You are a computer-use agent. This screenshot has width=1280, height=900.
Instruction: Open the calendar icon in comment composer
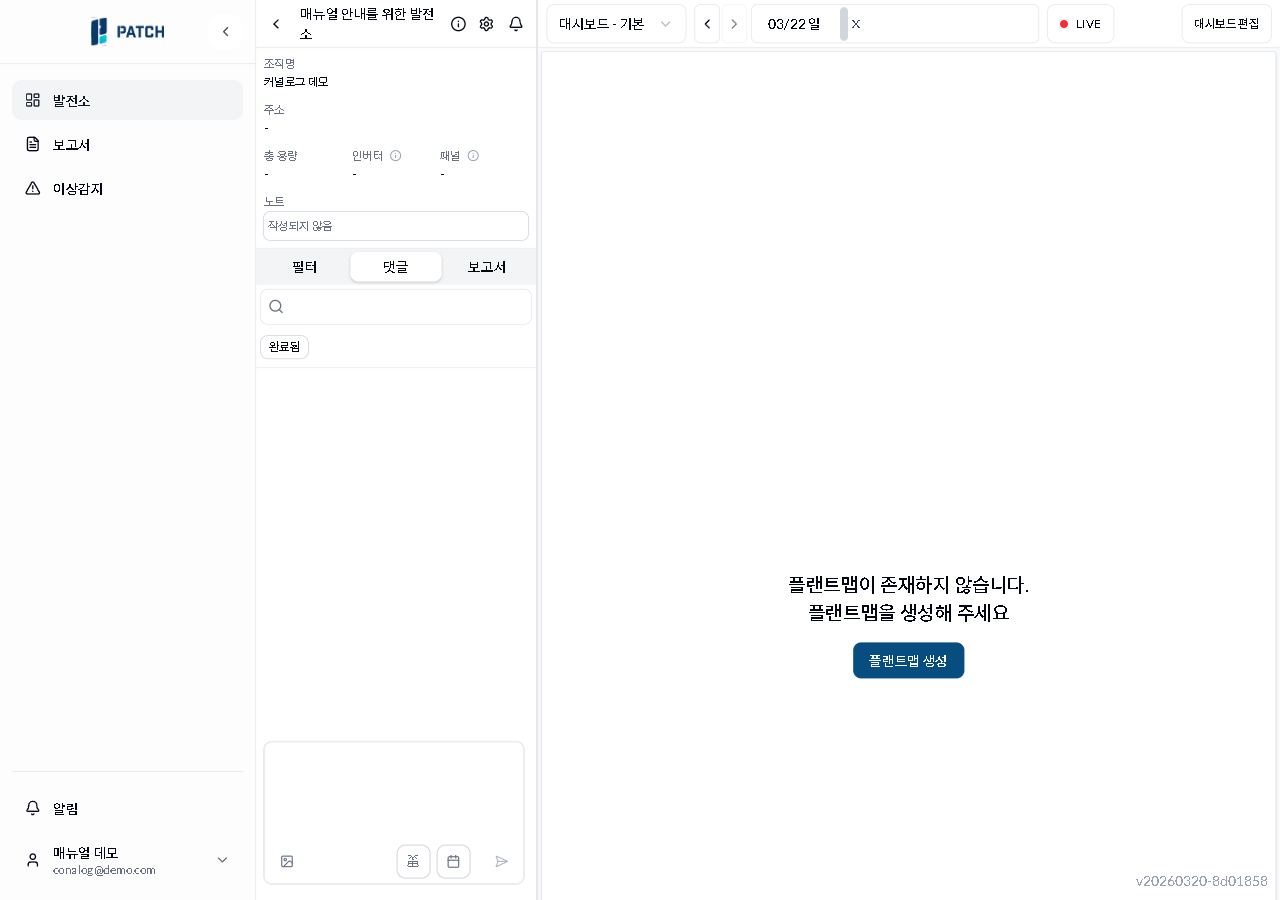[453, 861]
